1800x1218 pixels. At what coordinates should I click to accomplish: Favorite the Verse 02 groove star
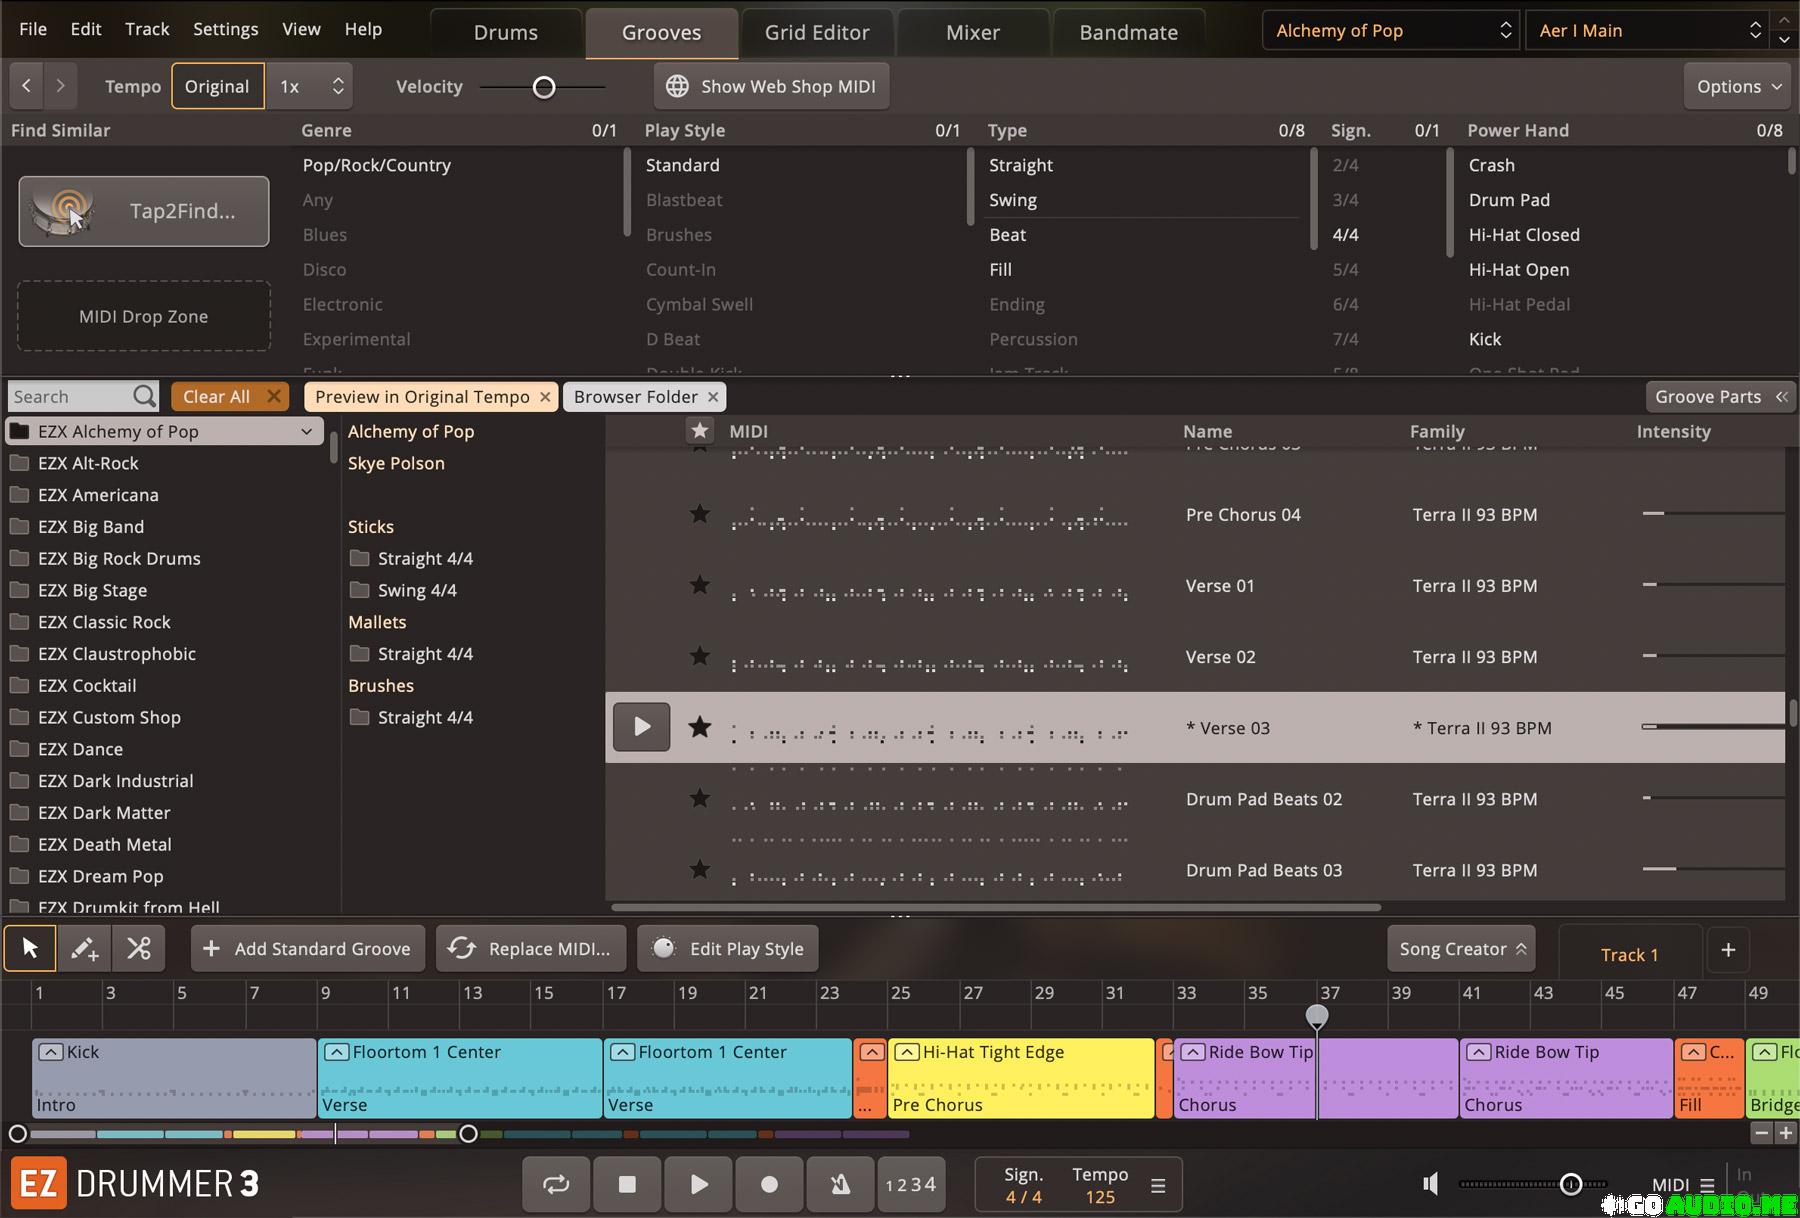click(x=700, y=656)
